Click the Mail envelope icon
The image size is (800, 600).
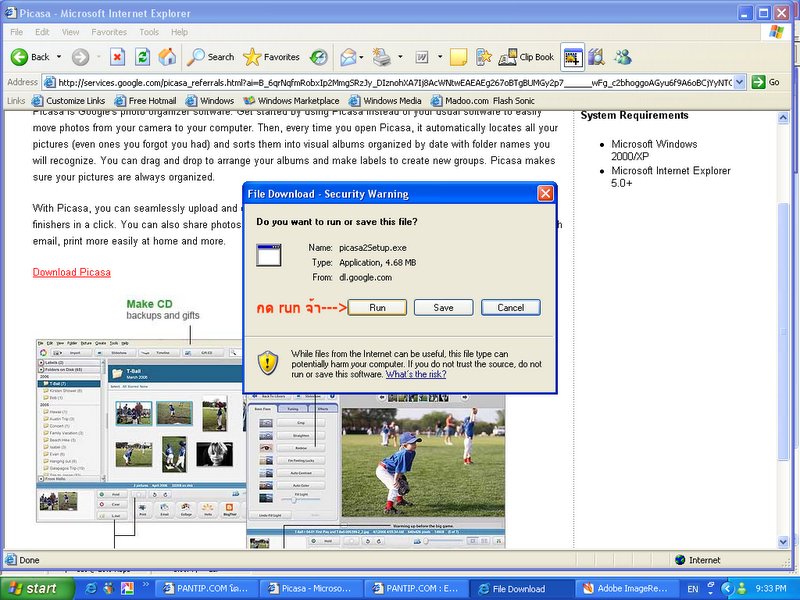348,57
